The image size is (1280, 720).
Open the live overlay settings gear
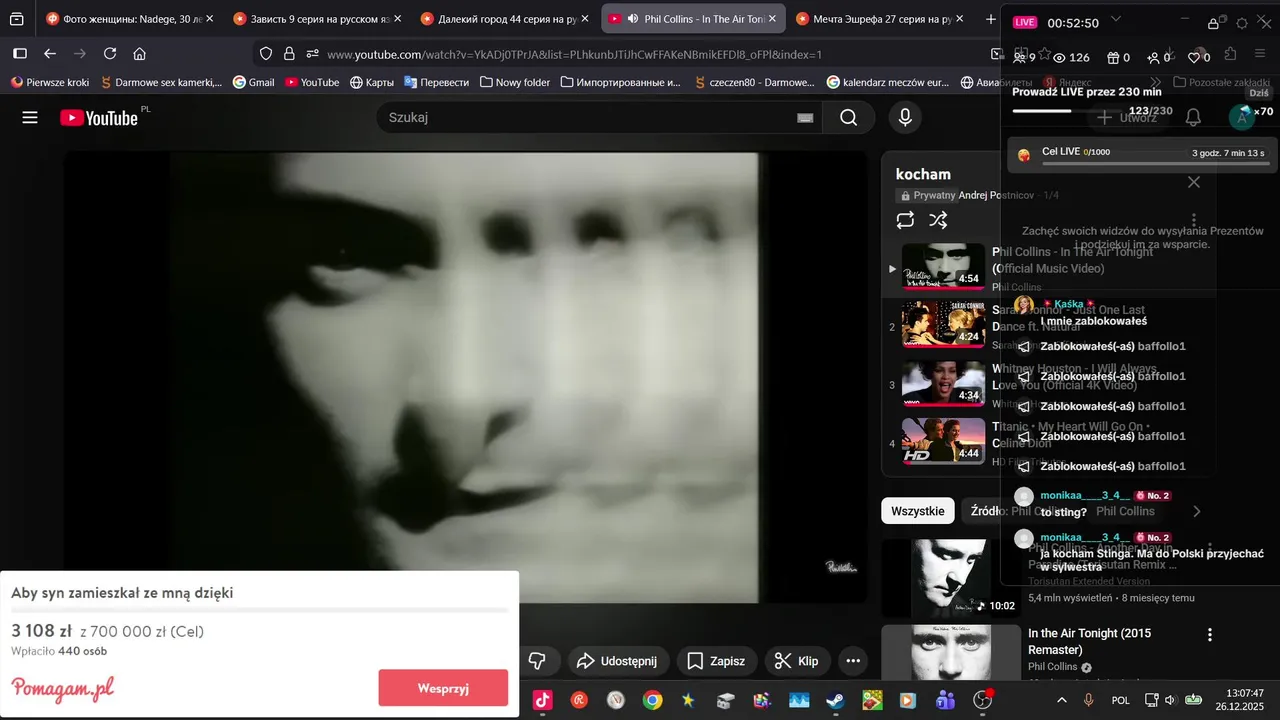(1242, 23)
